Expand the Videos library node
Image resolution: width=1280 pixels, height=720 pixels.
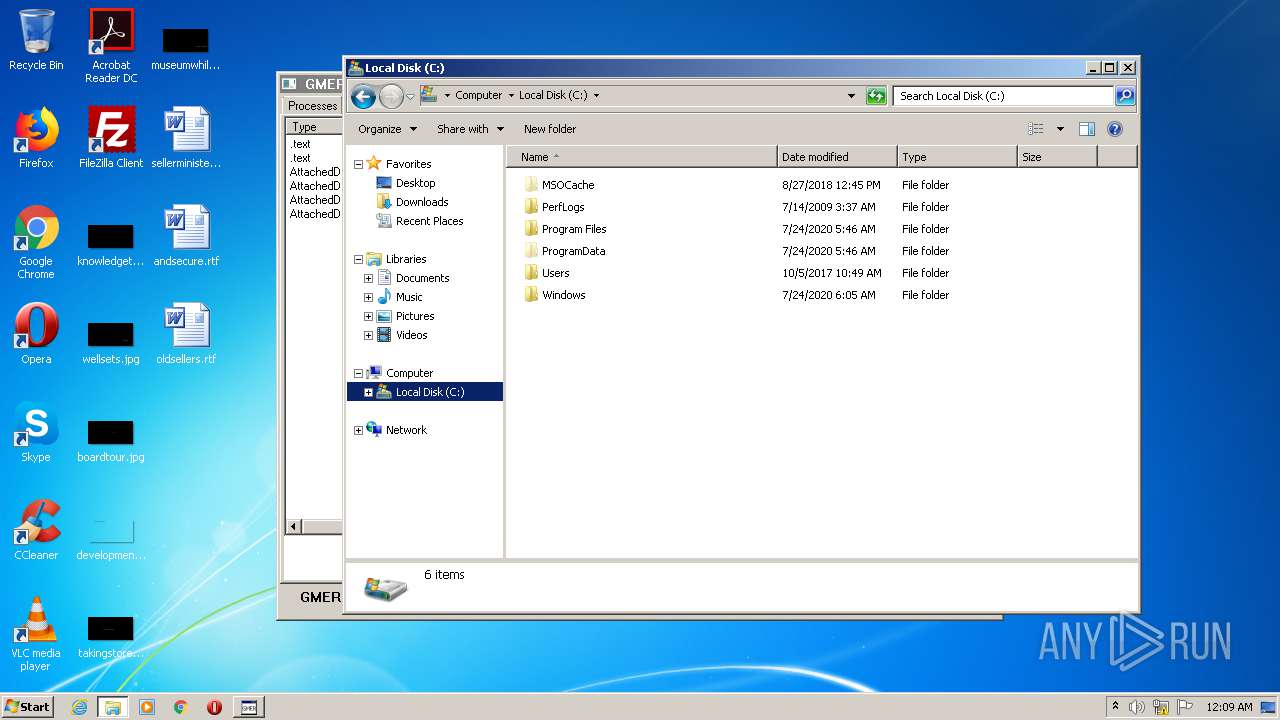pyautogui.click(x=368, y=335)
